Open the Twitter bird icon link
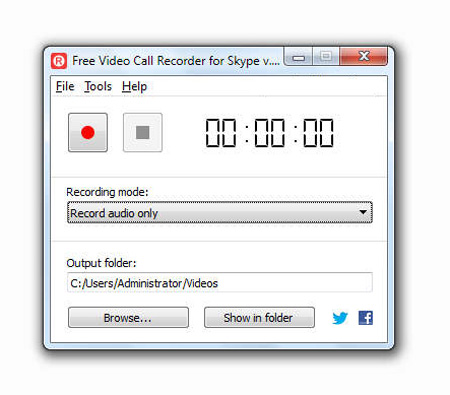The width and height of the screenshot is (450, 395). [x=340, y=318]
